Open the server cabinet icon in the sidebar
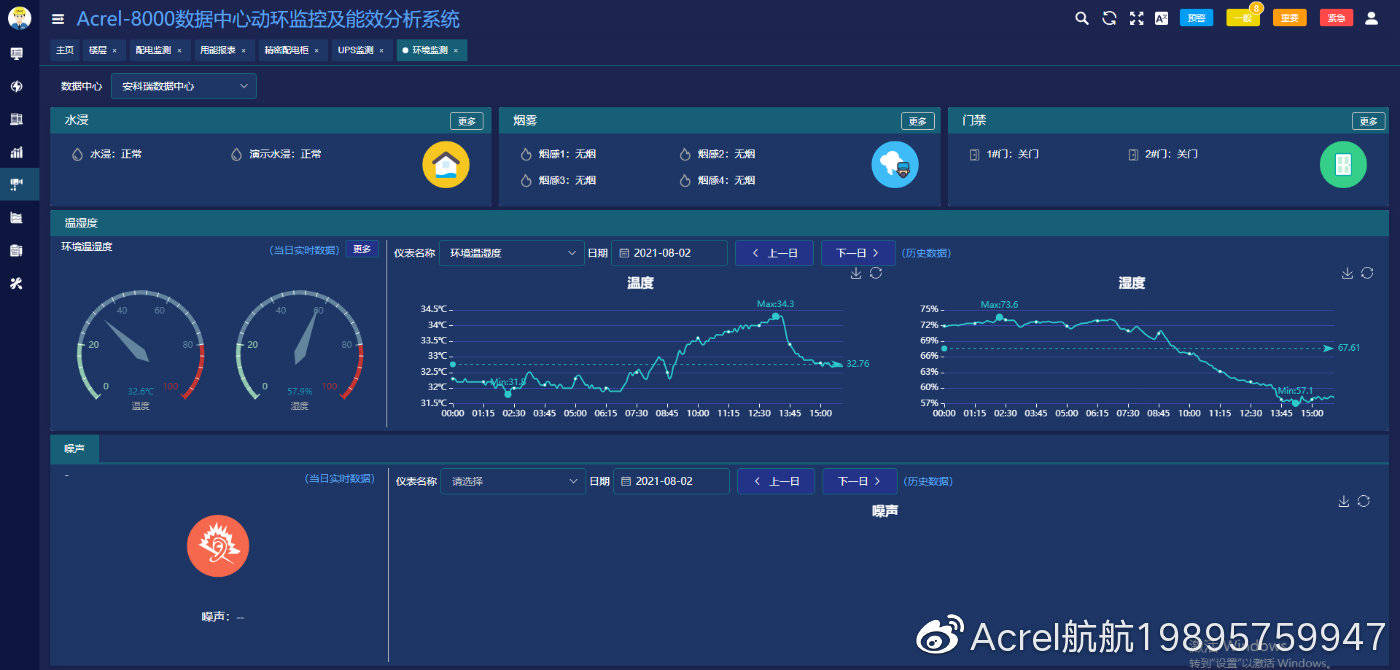The image size is (1400, 670). (x=16, y=119)
